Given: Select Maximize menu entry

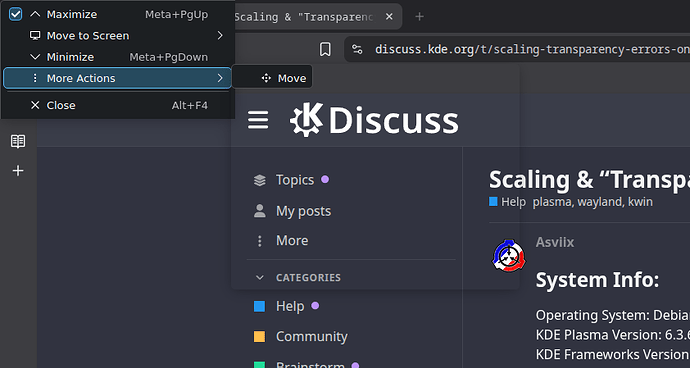Looking at the screenshot, I should pyautogui.click(x=117, y=14).
